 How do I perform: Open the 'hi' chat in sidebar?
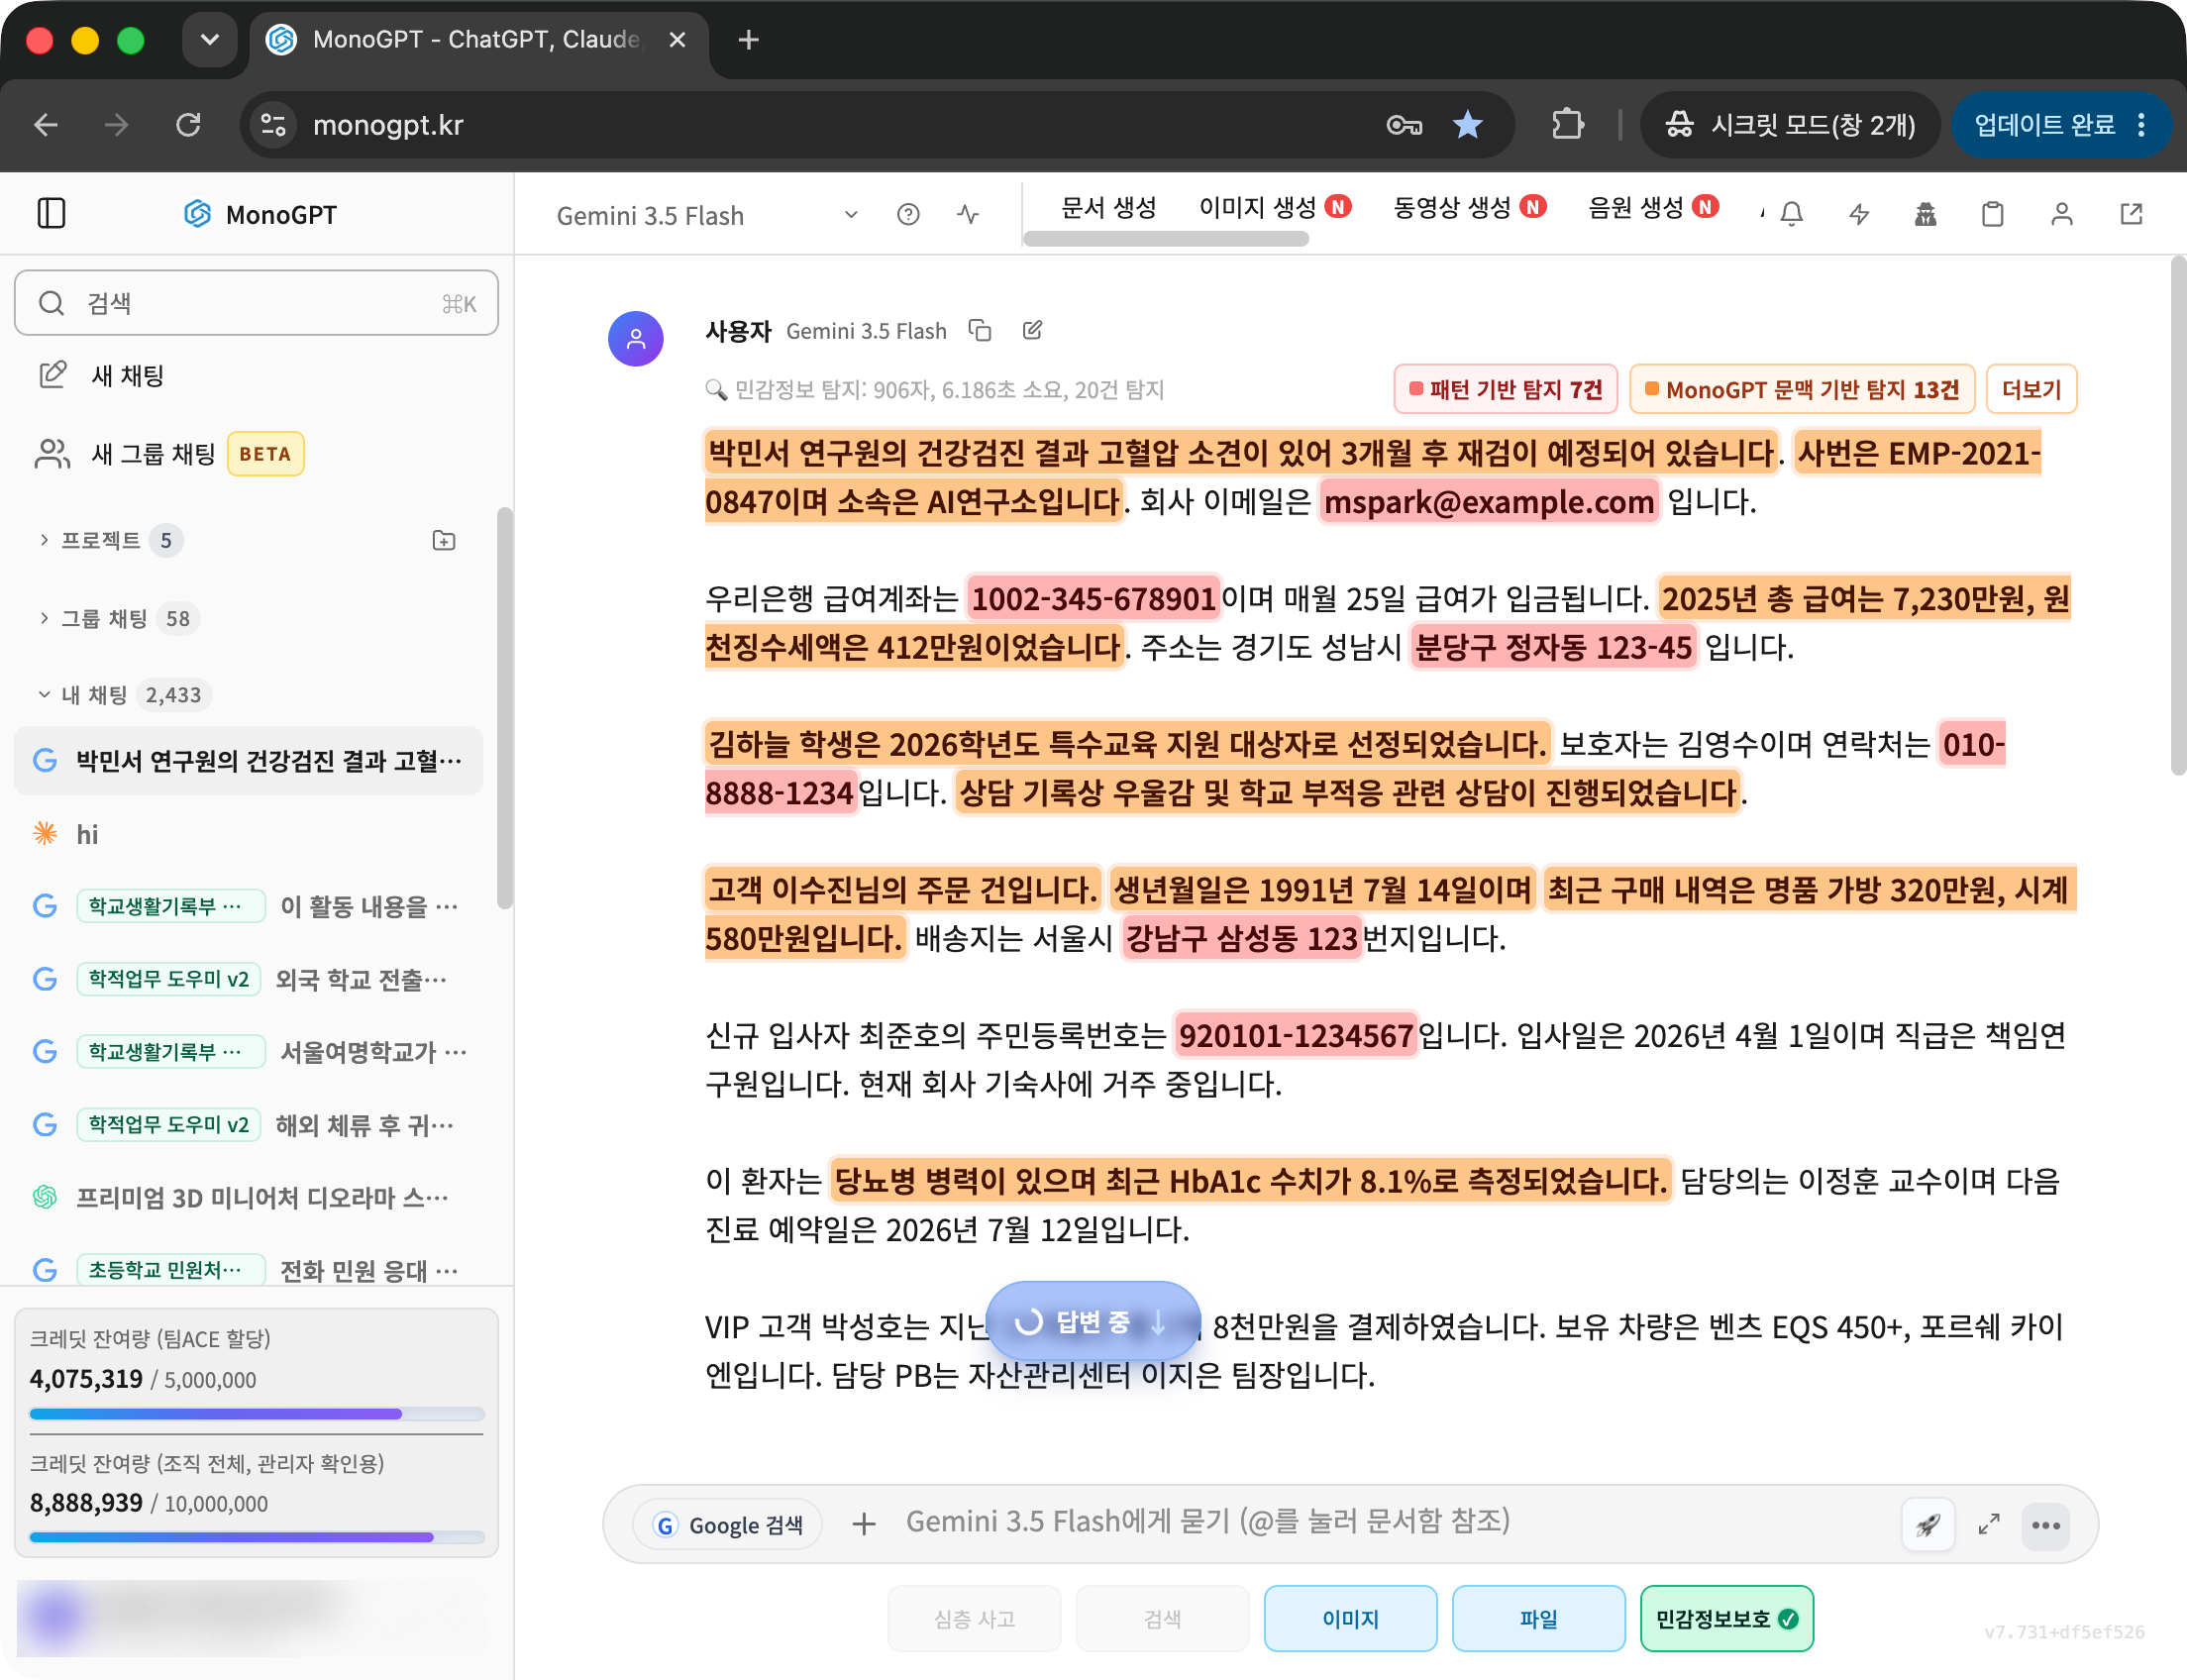(x=248, y=834)
